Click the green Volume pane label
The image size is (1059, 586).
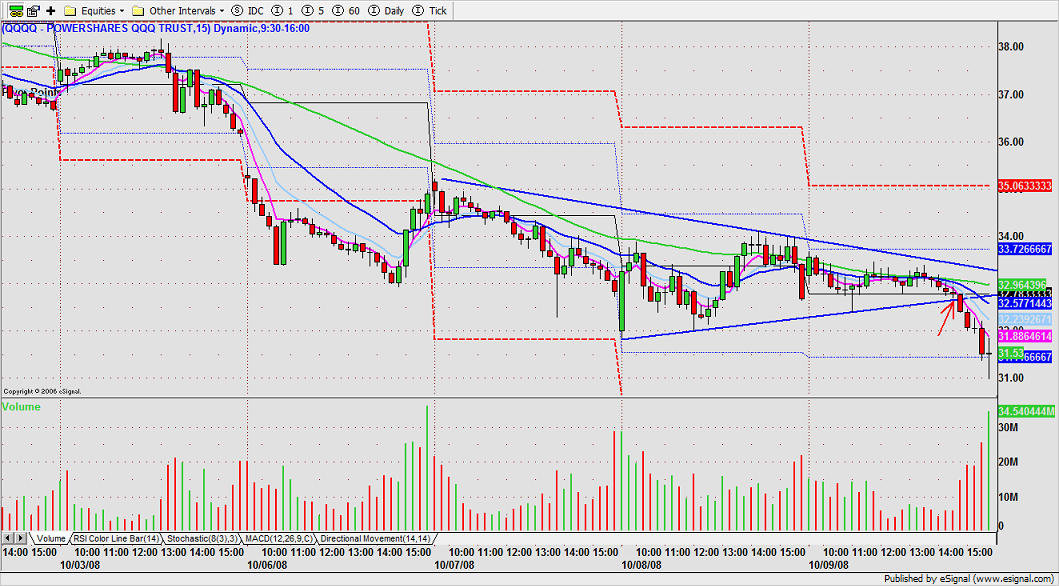click(x=21, y=407)
